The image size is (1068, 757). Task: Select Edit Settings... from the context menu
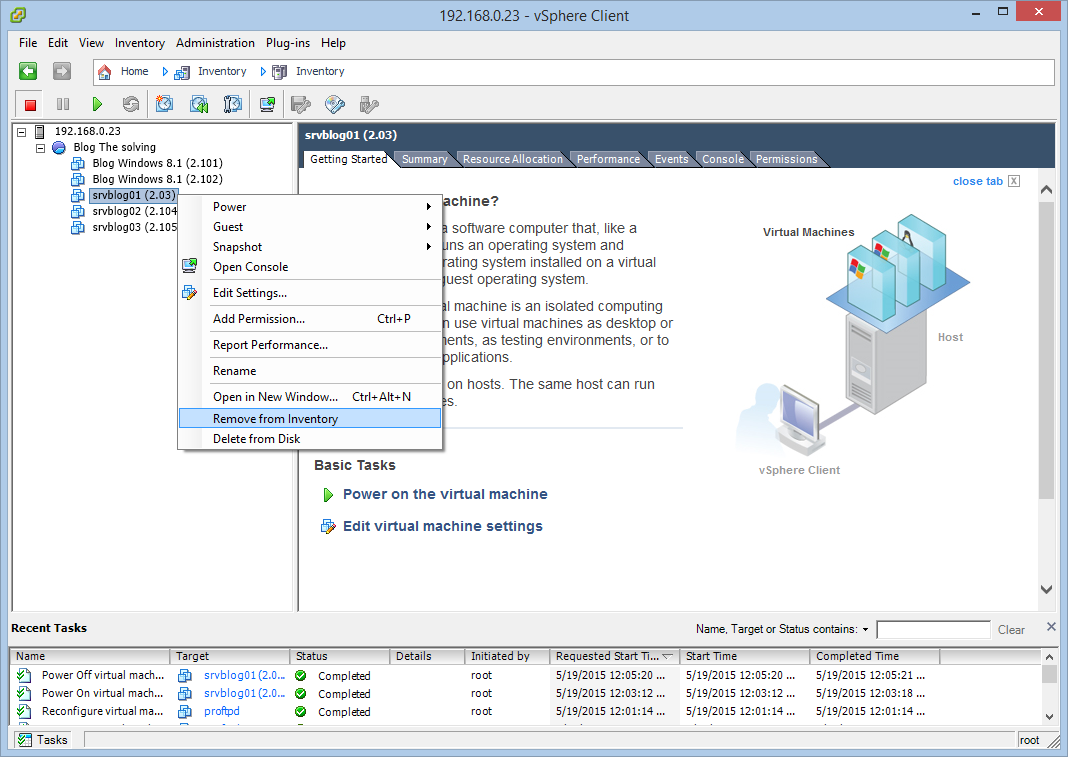pos(310,293)
